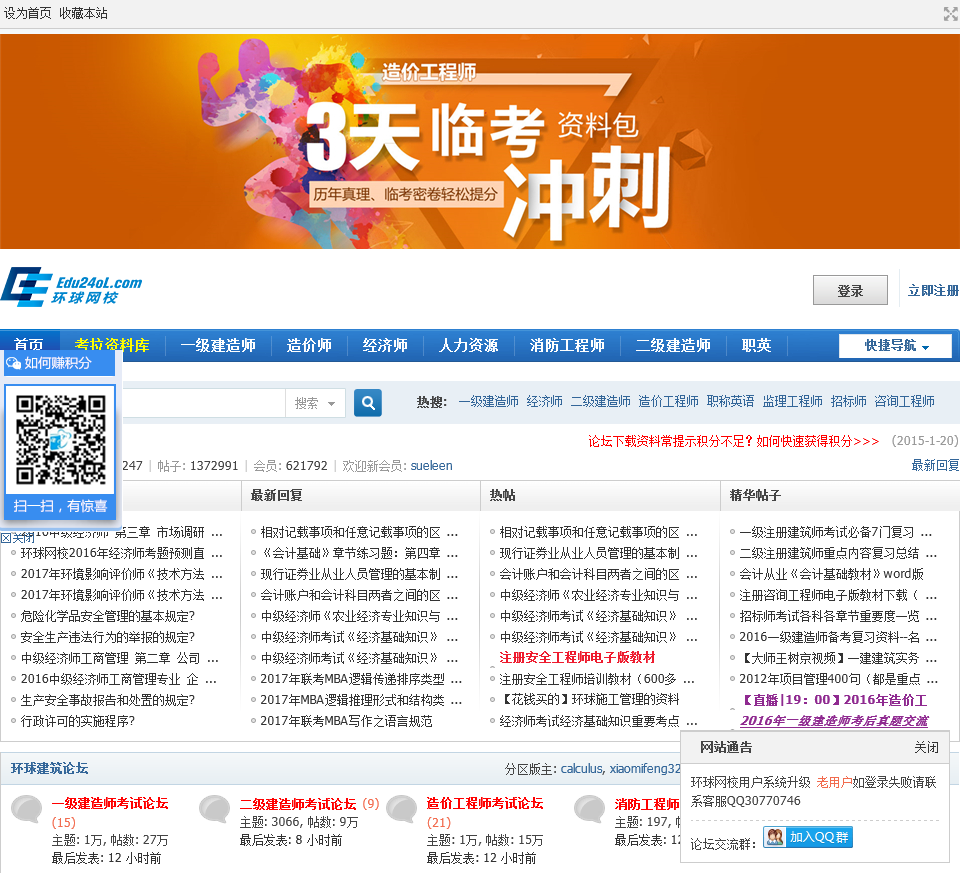This screenshot has height=873, width=960.
Task: Click the 登录 button
Action: click(850, 290)
